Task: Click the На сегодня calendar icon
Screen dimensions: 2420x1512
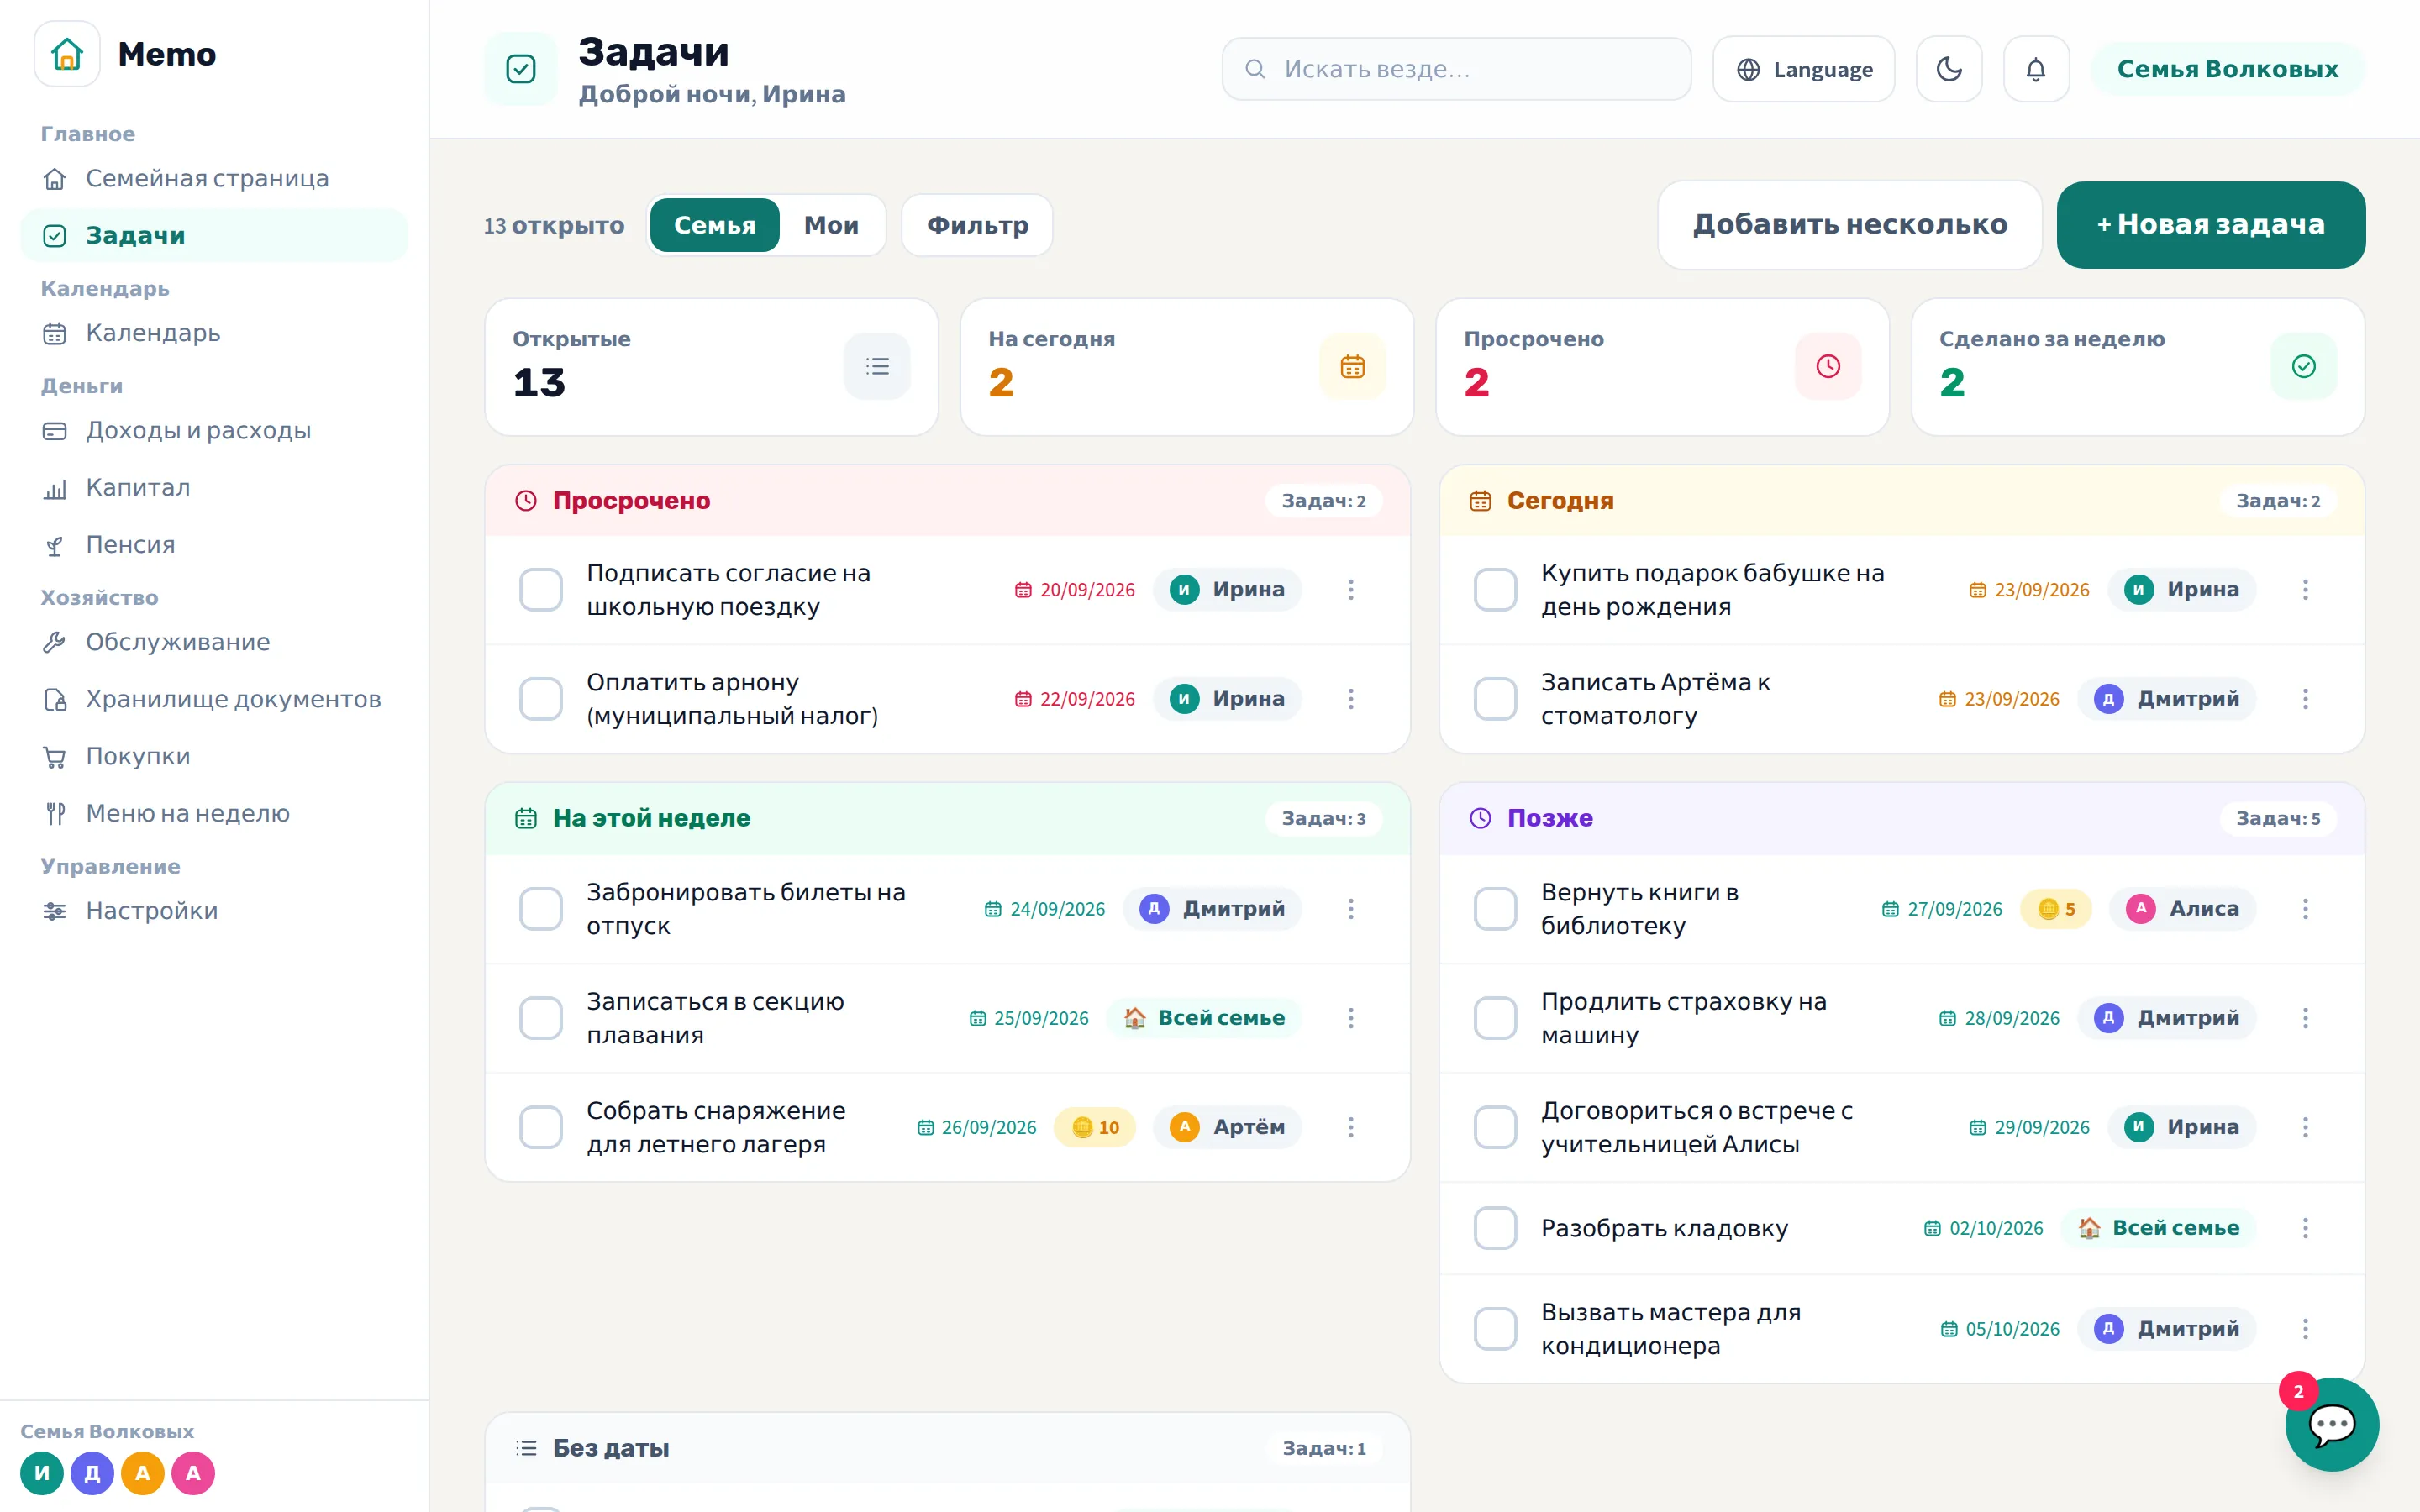Action: pos(1352,366)
